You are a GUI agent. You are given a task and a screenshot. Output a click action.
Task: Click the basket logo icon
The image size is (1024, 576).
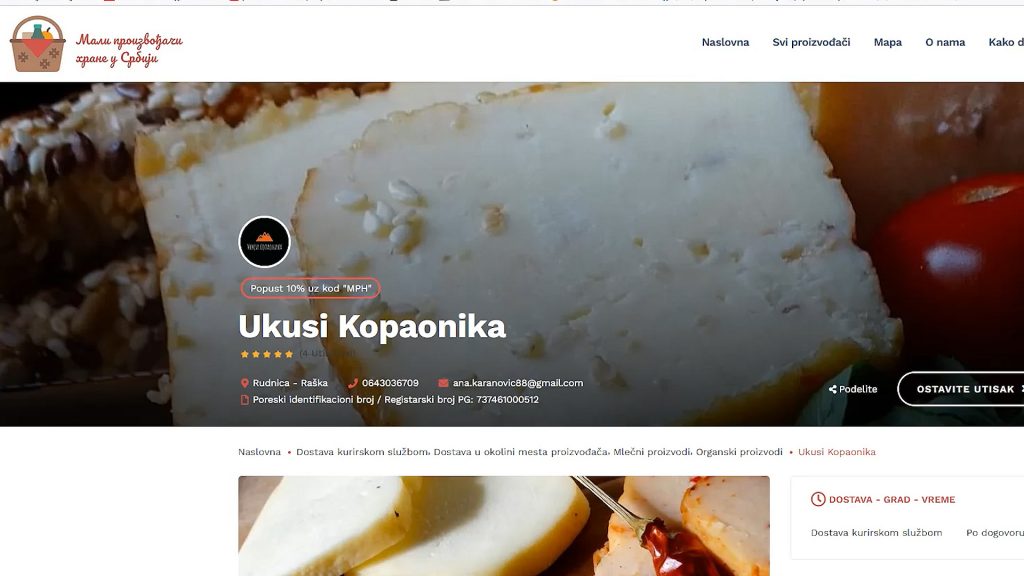[x=37, y=44]
